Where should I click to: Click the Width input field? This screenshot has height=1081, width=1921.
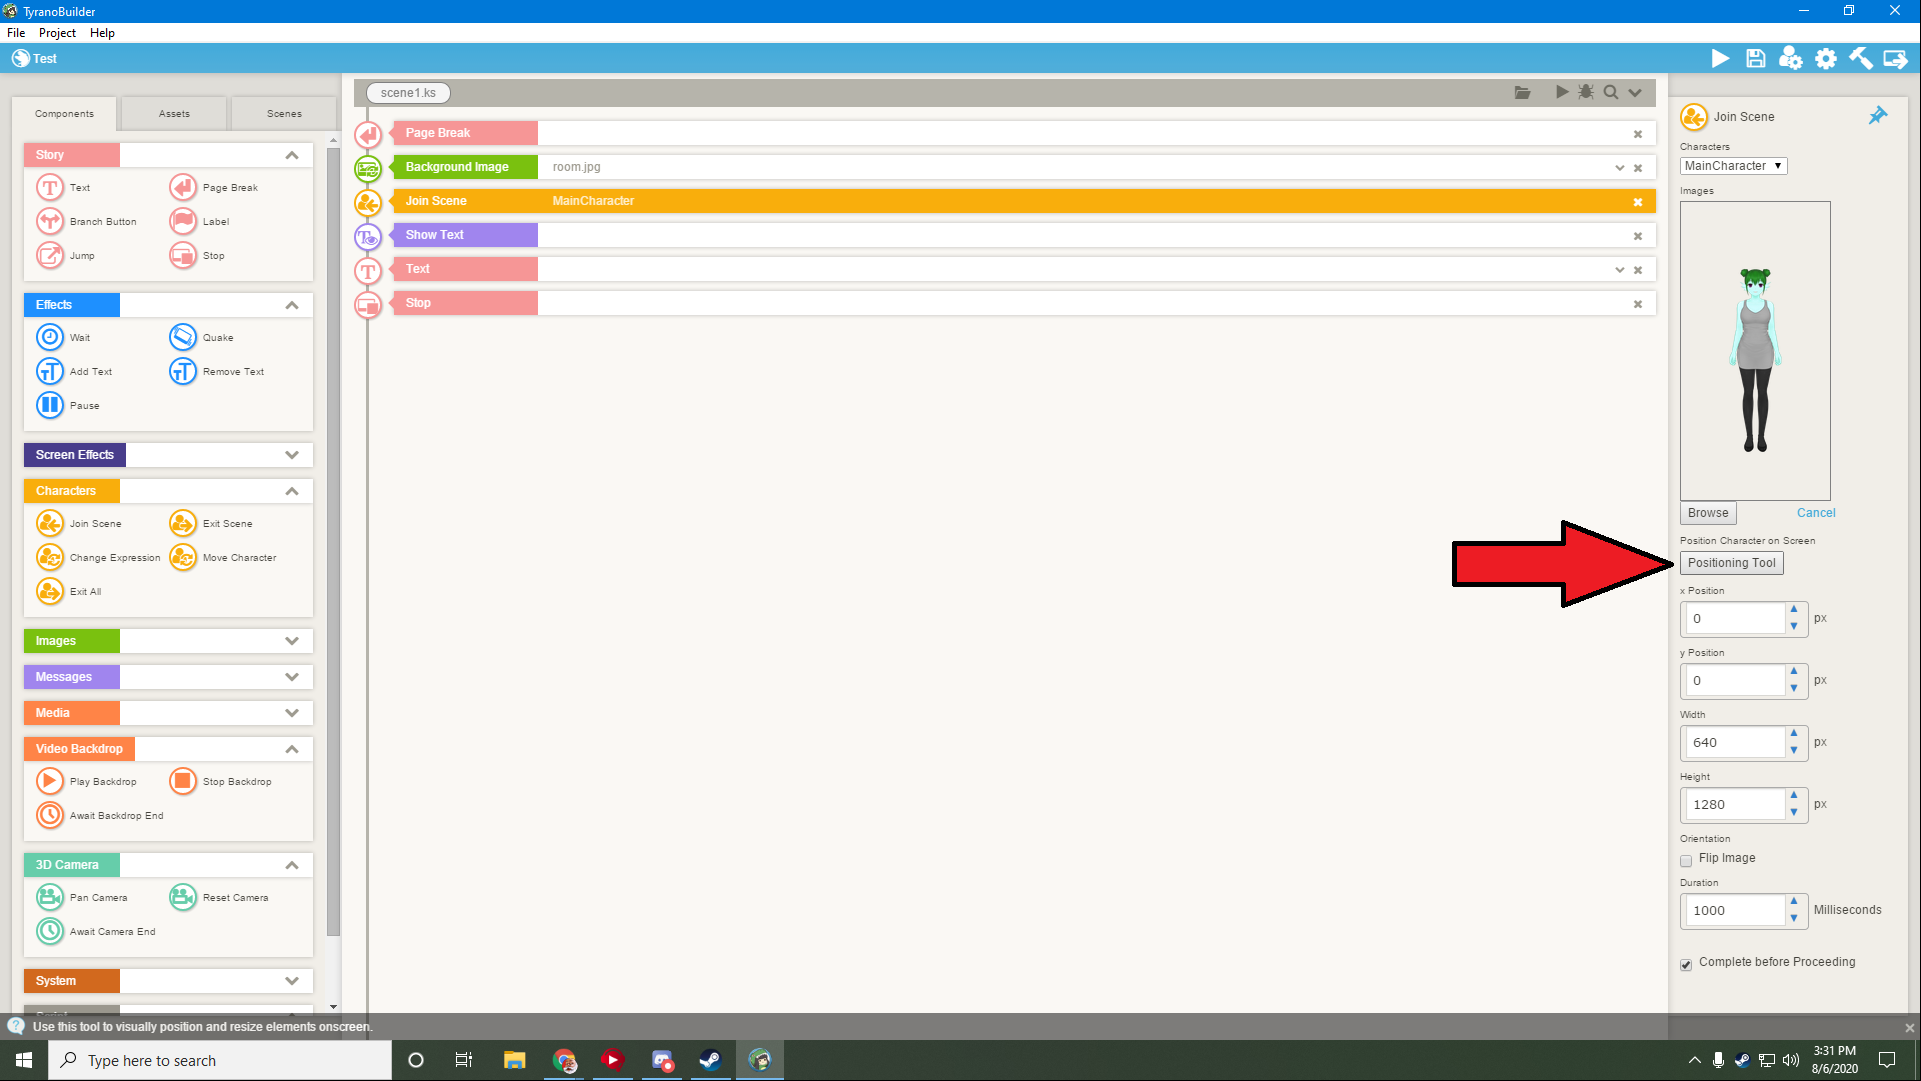[x=1735, y=743]
